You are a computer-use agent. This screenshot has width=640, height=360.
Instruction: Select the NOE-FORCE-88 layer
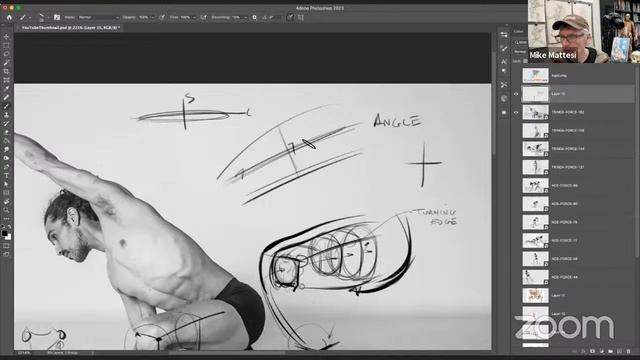pyautogui.click(x=573, y=186)
